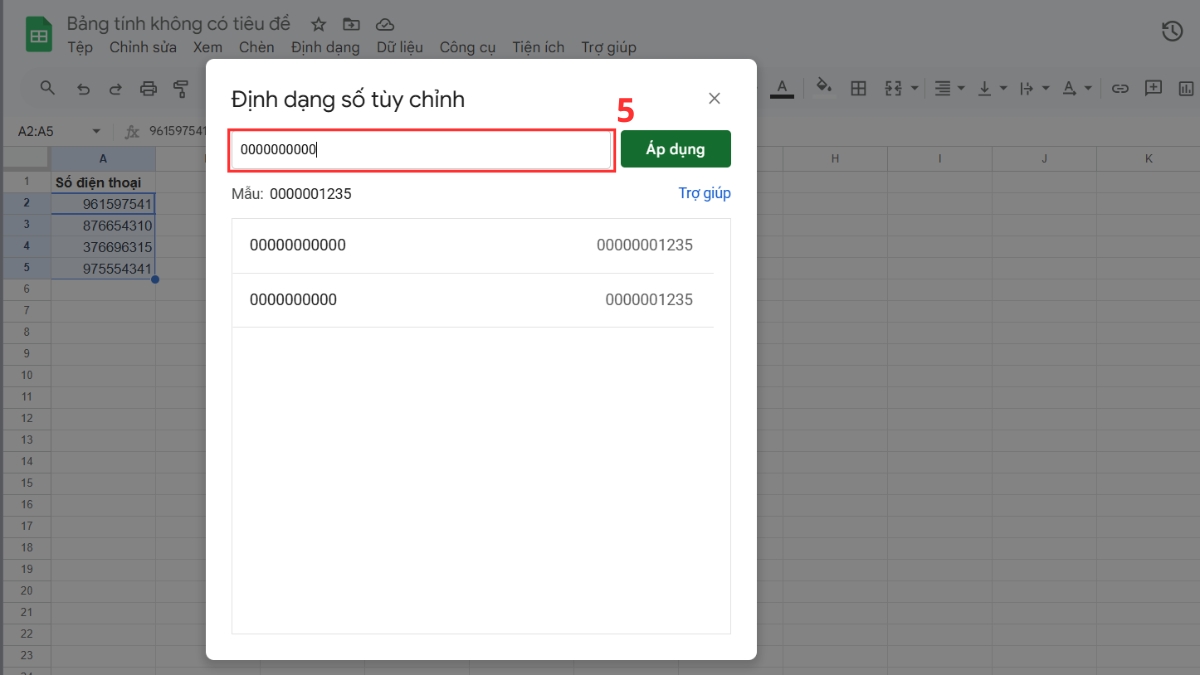Expand the text wrapping dropdown arrow
This screenshot has height=675, width=1200.
[x=1045, y=89]
